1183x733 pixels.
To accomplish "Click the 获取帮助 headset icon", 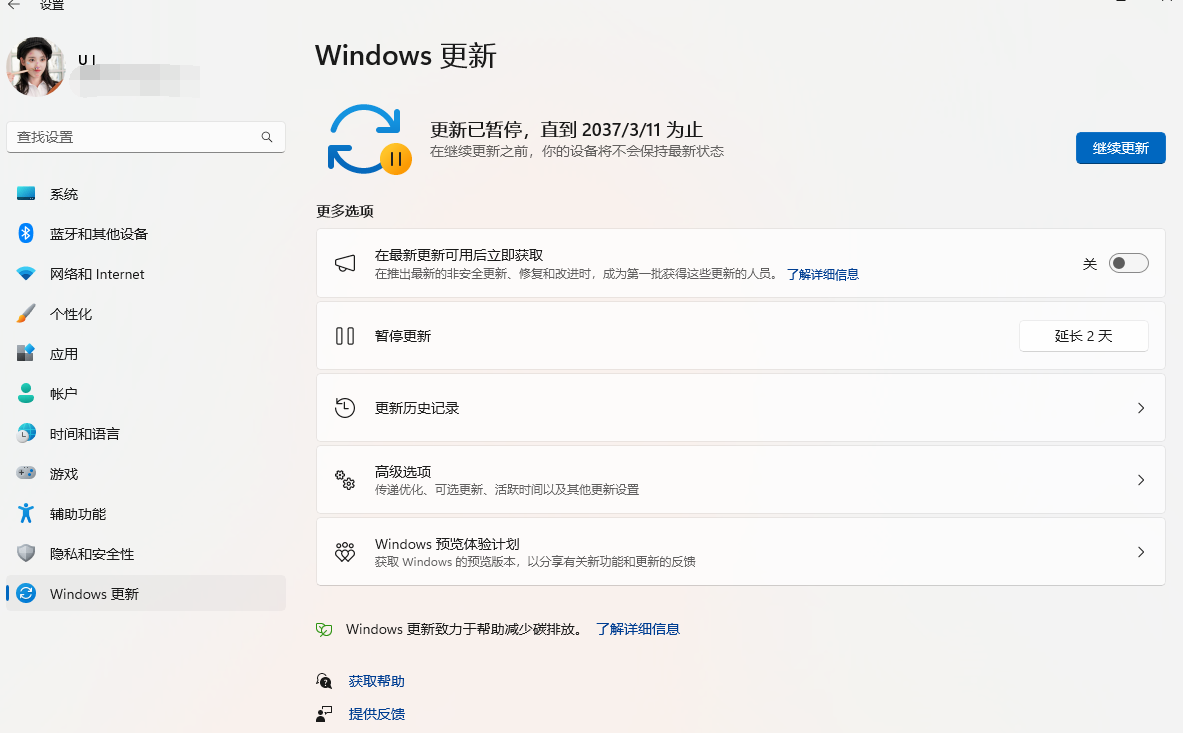I will 324,681.
